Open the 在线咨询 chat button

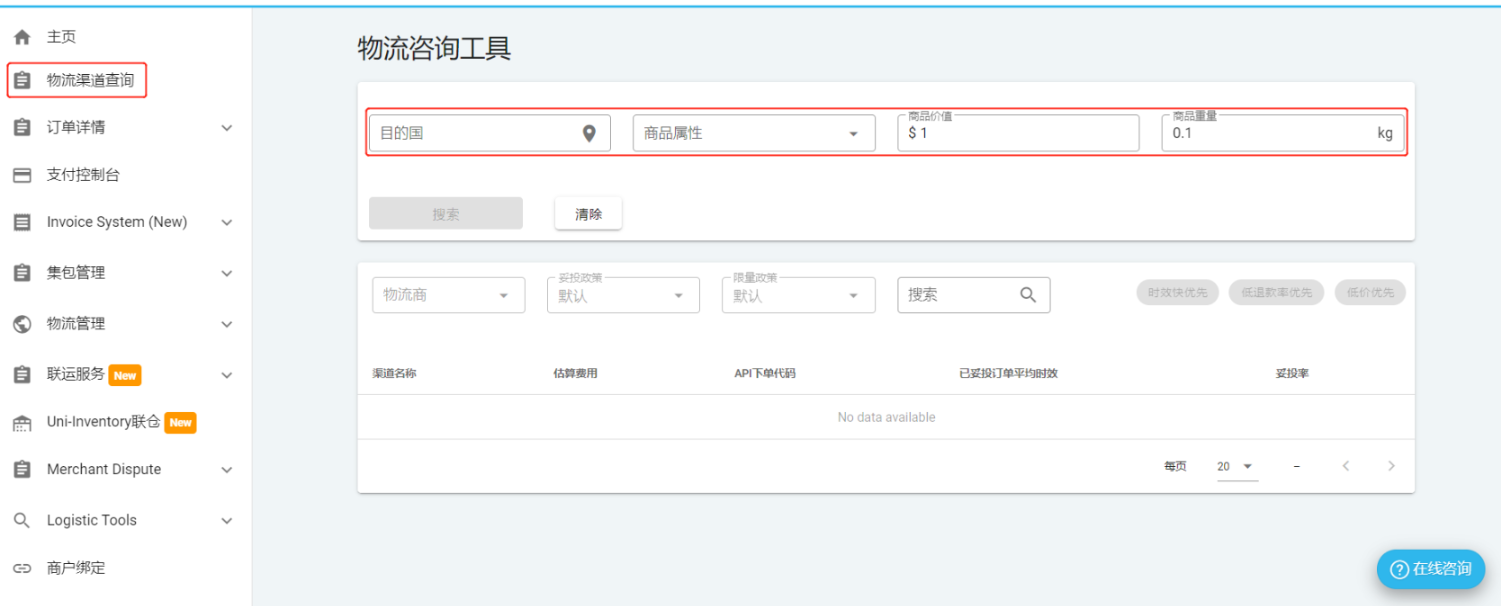[x=1430, y=569]
